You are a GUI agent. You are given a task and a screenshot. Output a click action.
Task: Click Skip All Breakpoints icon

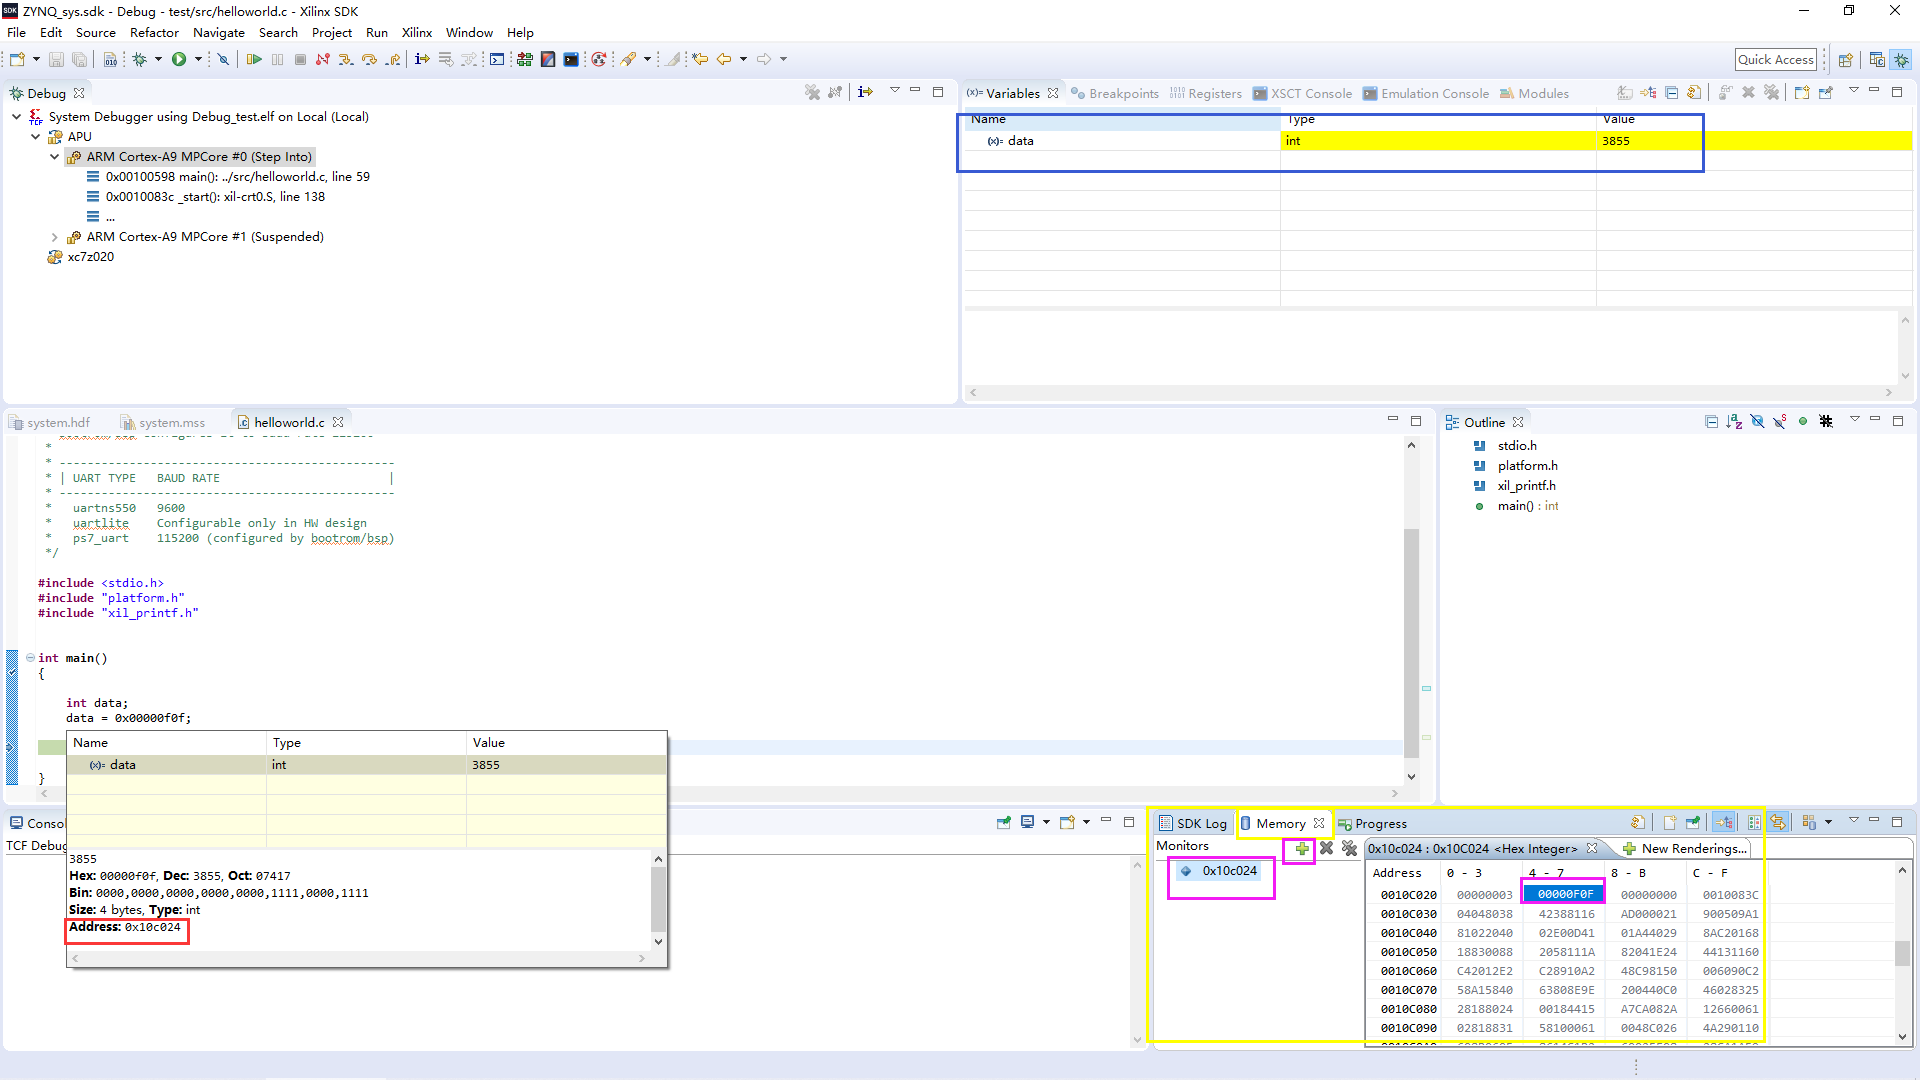[x=223, y=60]
